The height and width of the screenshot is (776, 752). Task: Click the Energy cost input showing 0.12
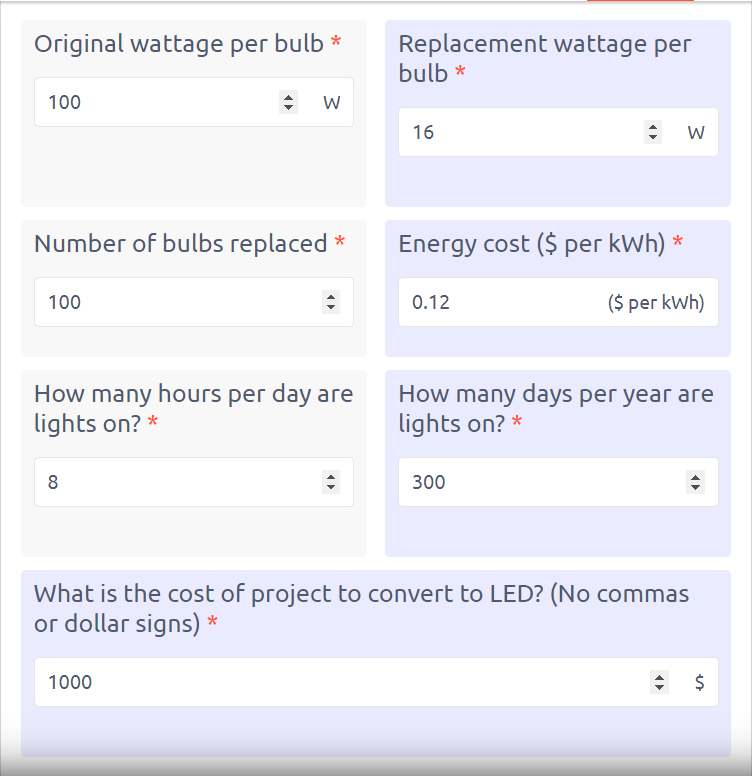coord(500,302)
